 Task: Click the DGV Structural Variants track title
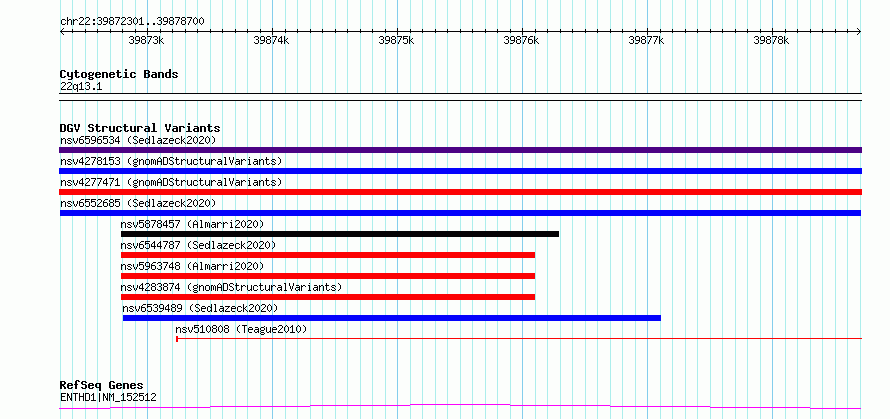140,128
